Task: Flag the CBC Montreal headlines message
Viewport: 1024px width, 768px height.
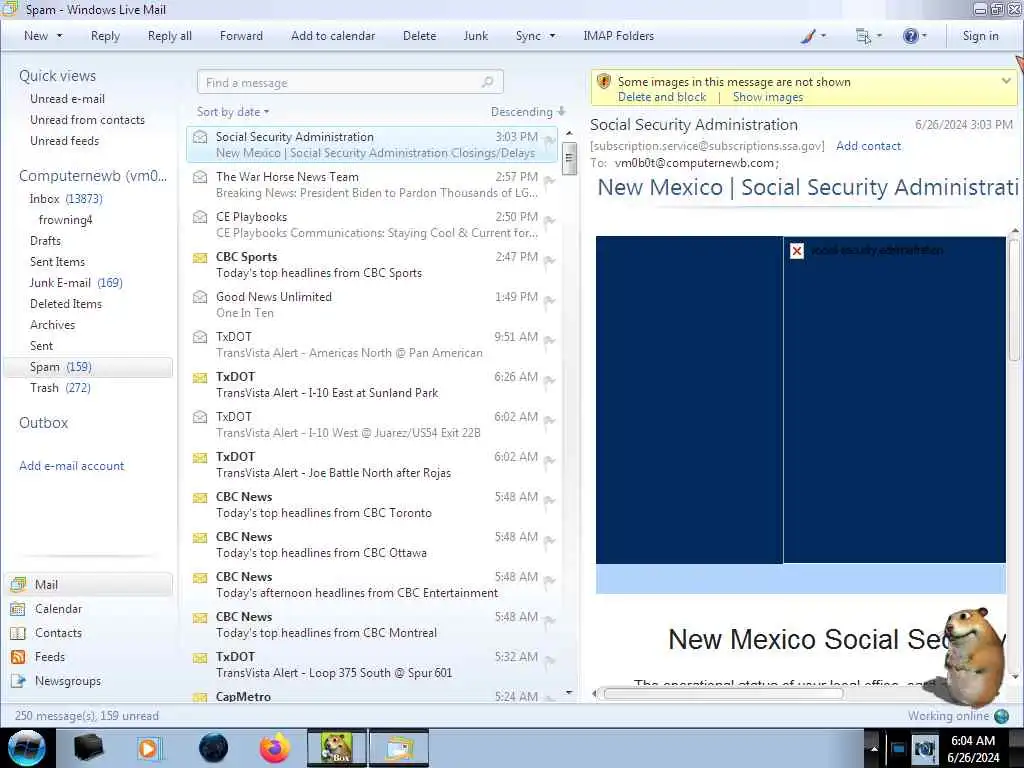Action: [550, 620]
